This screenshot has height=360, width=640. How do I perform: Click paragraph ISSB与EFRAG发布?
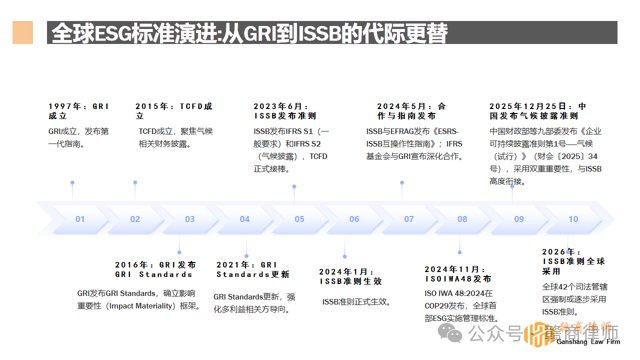coord(414,144)
